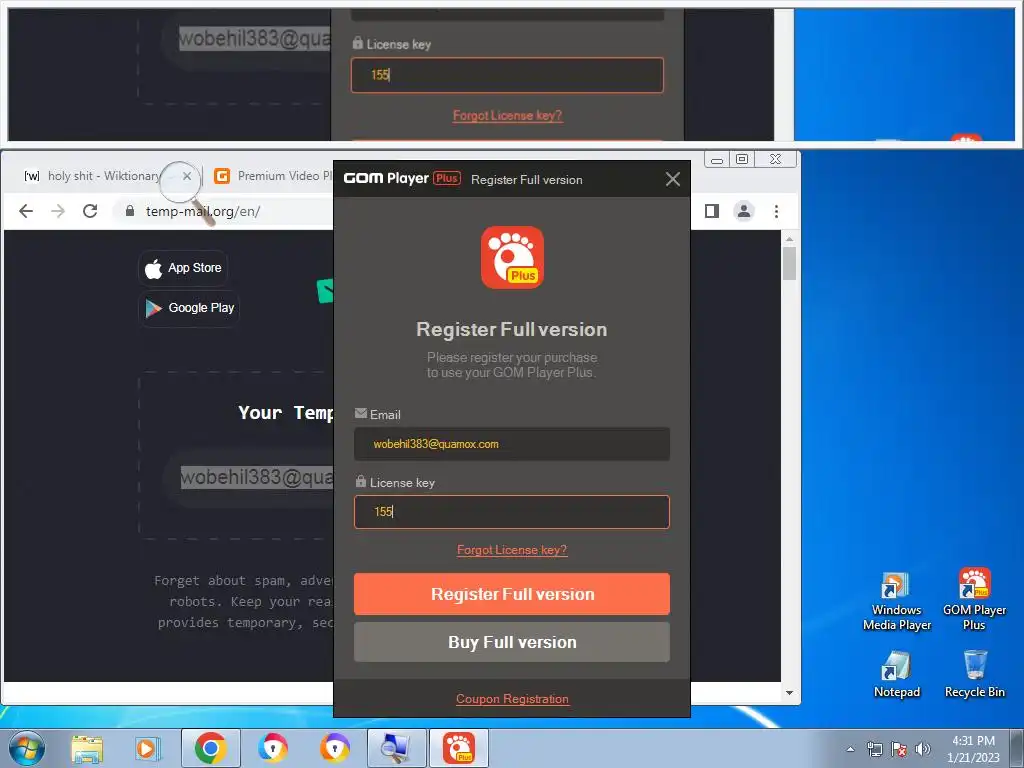1024x768 pixels.
Task: Click the first shield browser icon on the taskbar
Action: 272,748
